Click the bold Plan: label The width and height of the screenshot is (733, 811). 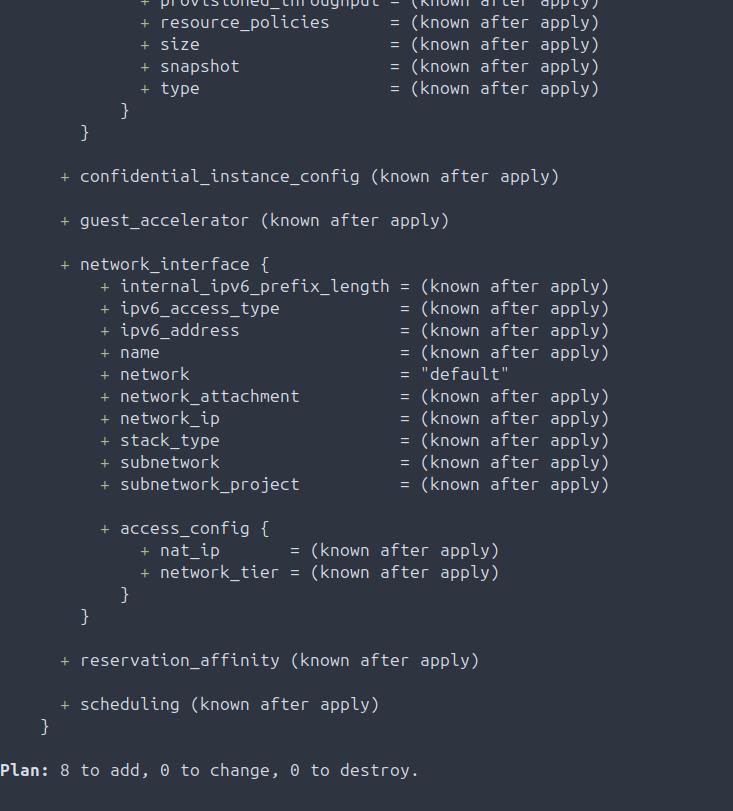pos(24,770)
